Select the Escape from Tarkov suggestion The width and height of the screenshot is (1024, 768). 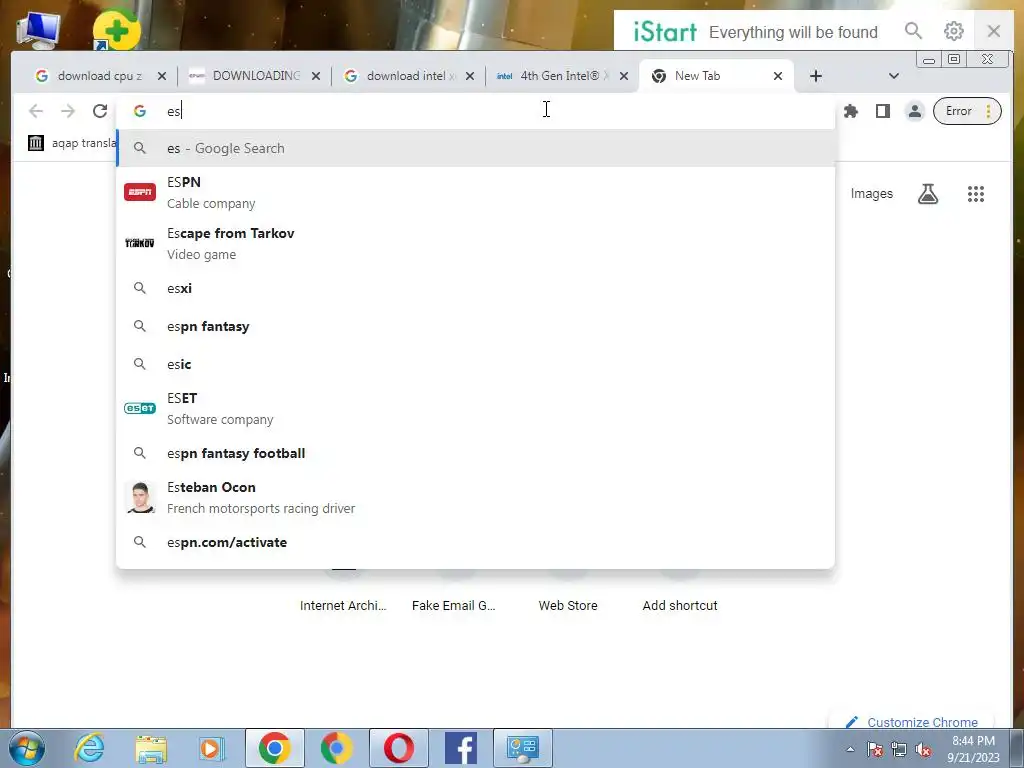point(475,244)
